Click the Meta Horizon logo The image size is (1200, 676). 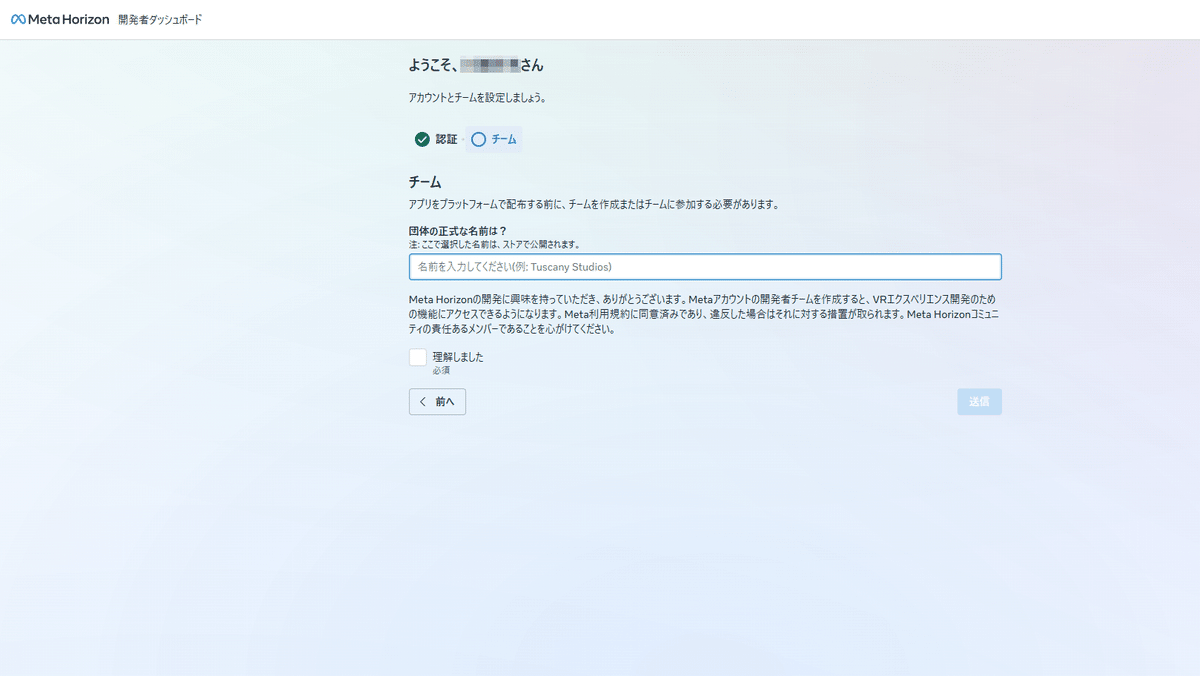60,19
